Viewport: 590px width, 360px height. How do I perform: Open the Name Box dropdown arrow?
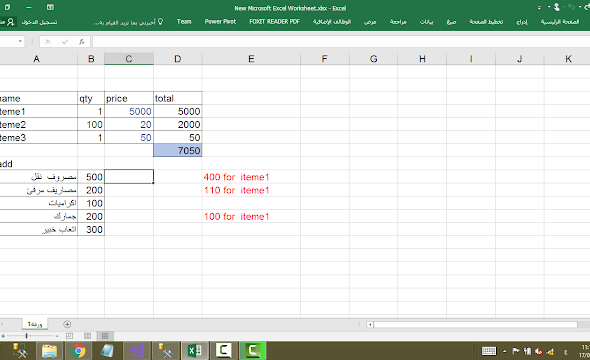click(20, 41)
